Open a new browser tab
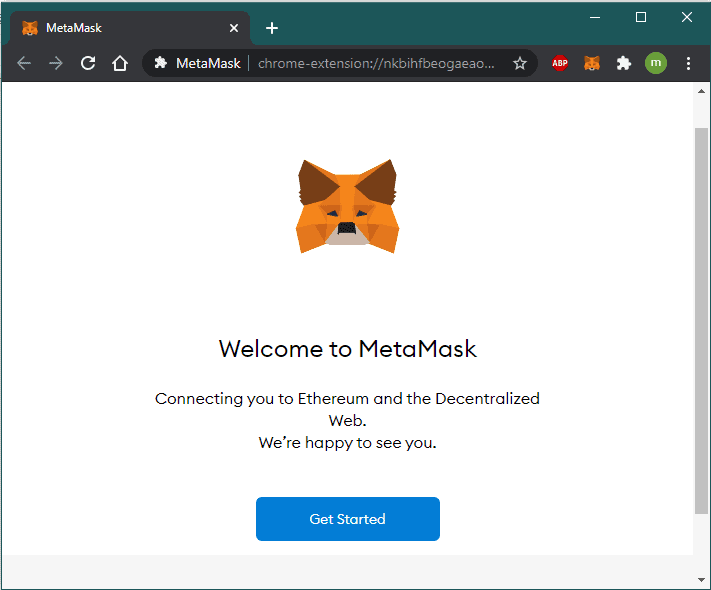 (x=272, y=28)
